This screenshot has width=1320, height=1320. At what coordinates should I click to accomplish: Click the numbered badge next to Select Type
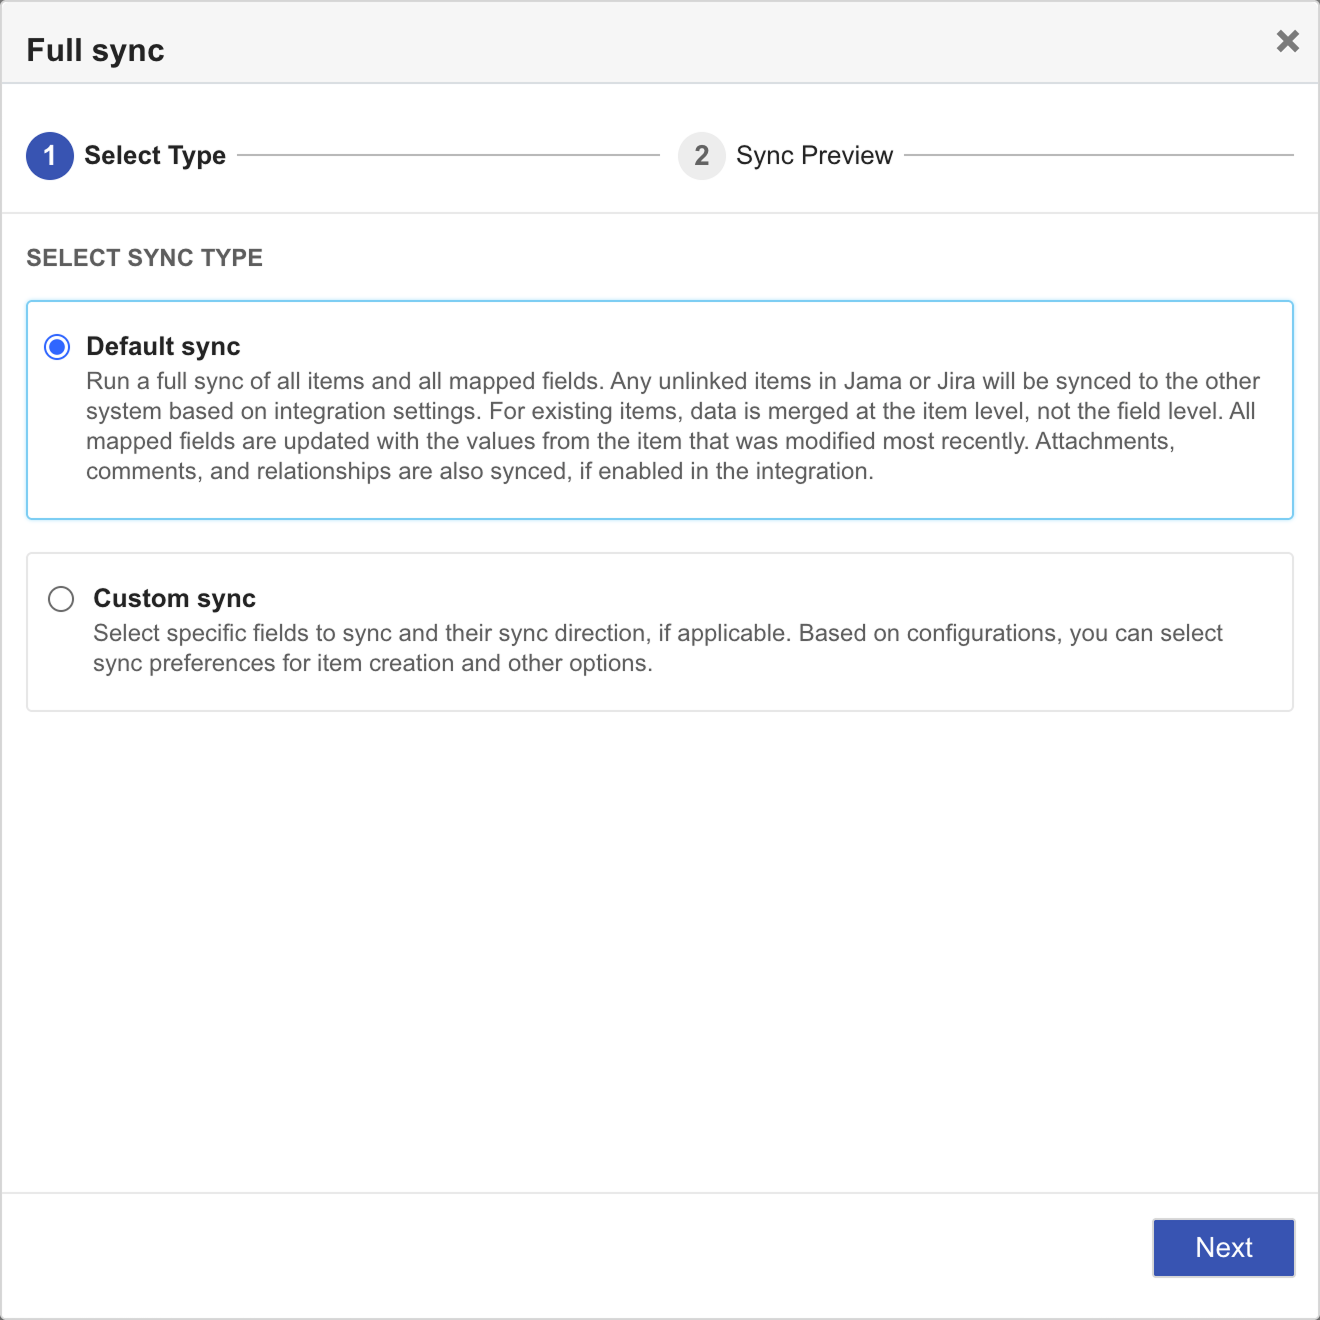[x=48, y=155]
